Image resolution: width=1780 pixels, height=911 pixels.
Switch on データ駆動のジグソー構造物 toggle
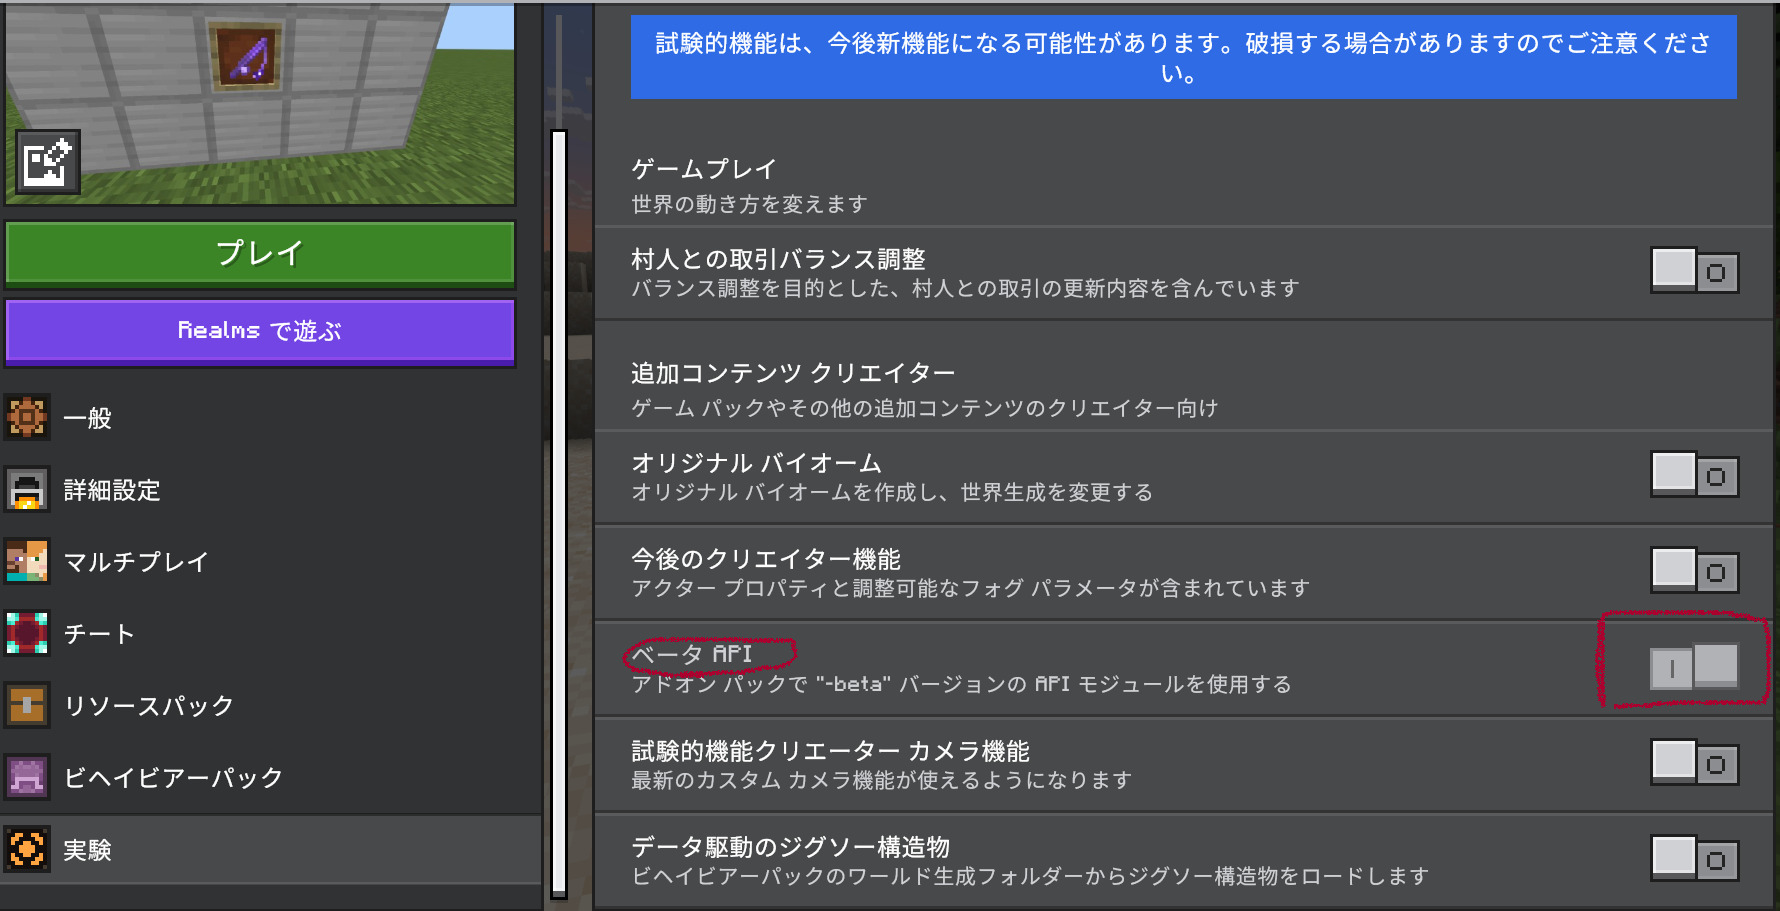pyautogui.click(x=1694, y=859)
